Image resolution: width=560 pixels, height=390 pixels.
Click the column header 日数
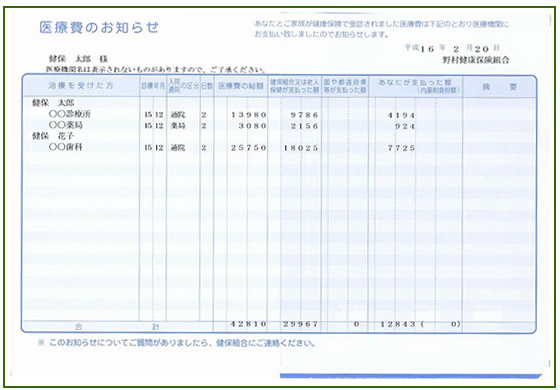[207, 86]
